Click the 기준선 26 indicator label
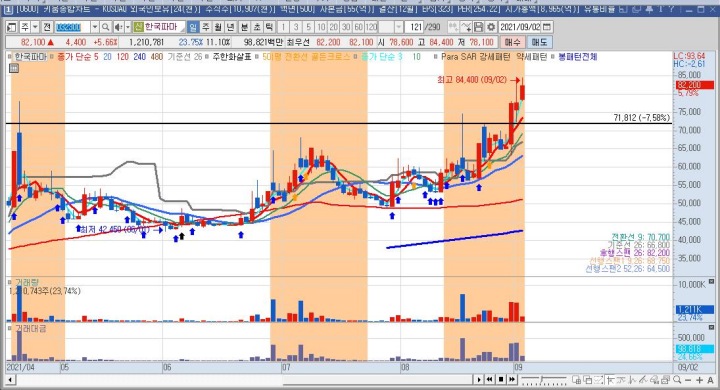The image size is (720, 390). (x=185, y=57)
